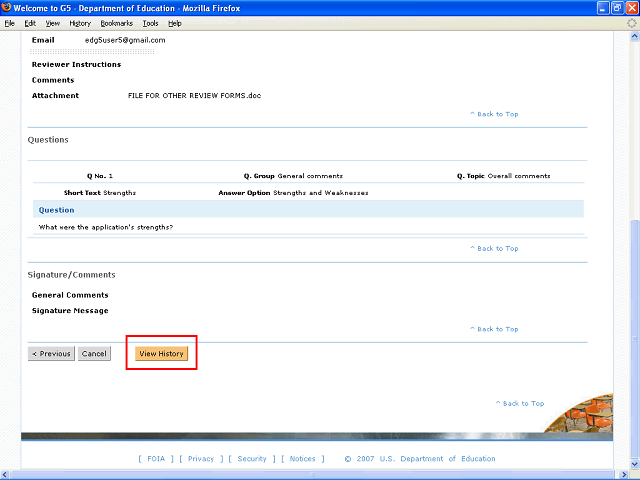Screen dimensions: 640x480
Task: Click Back to Top below the question
Action: [494, 249]
